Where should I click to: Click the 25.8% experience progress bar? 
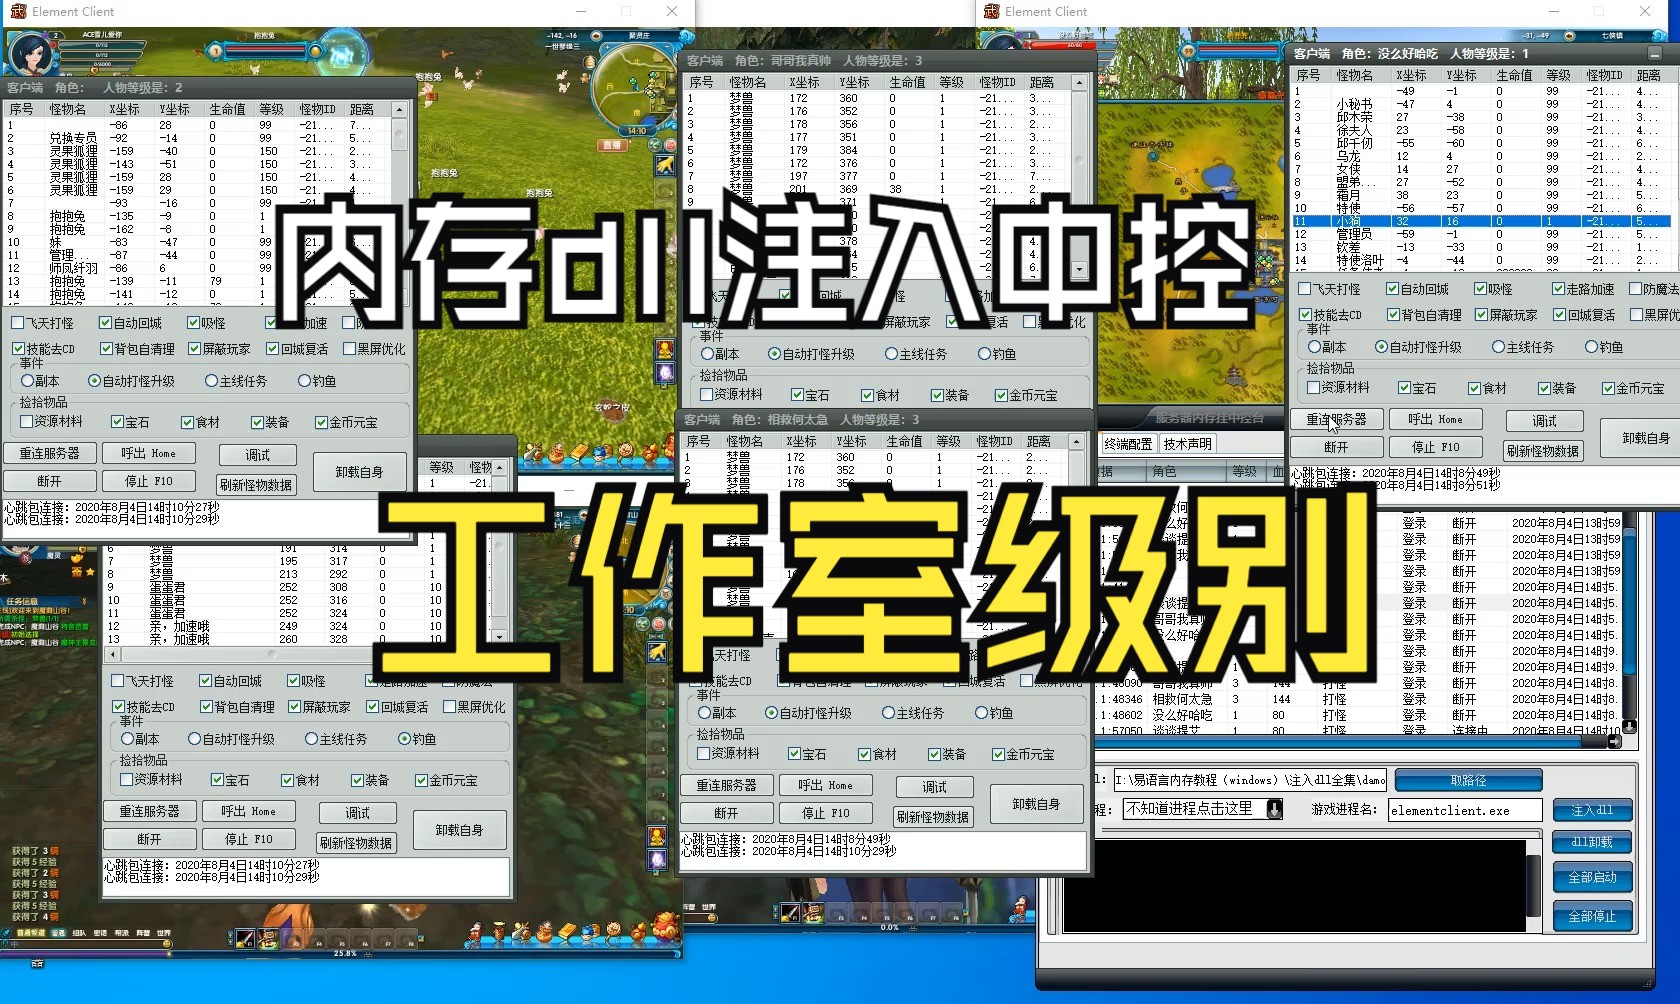pyautogui.click(x=346, y=951)
